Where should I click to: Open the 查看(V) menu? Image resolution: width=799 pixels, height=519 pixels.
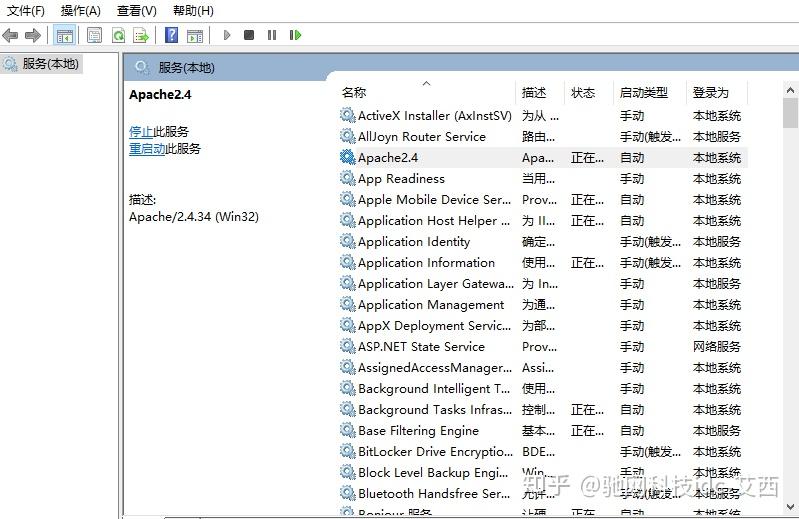[137, 11]
